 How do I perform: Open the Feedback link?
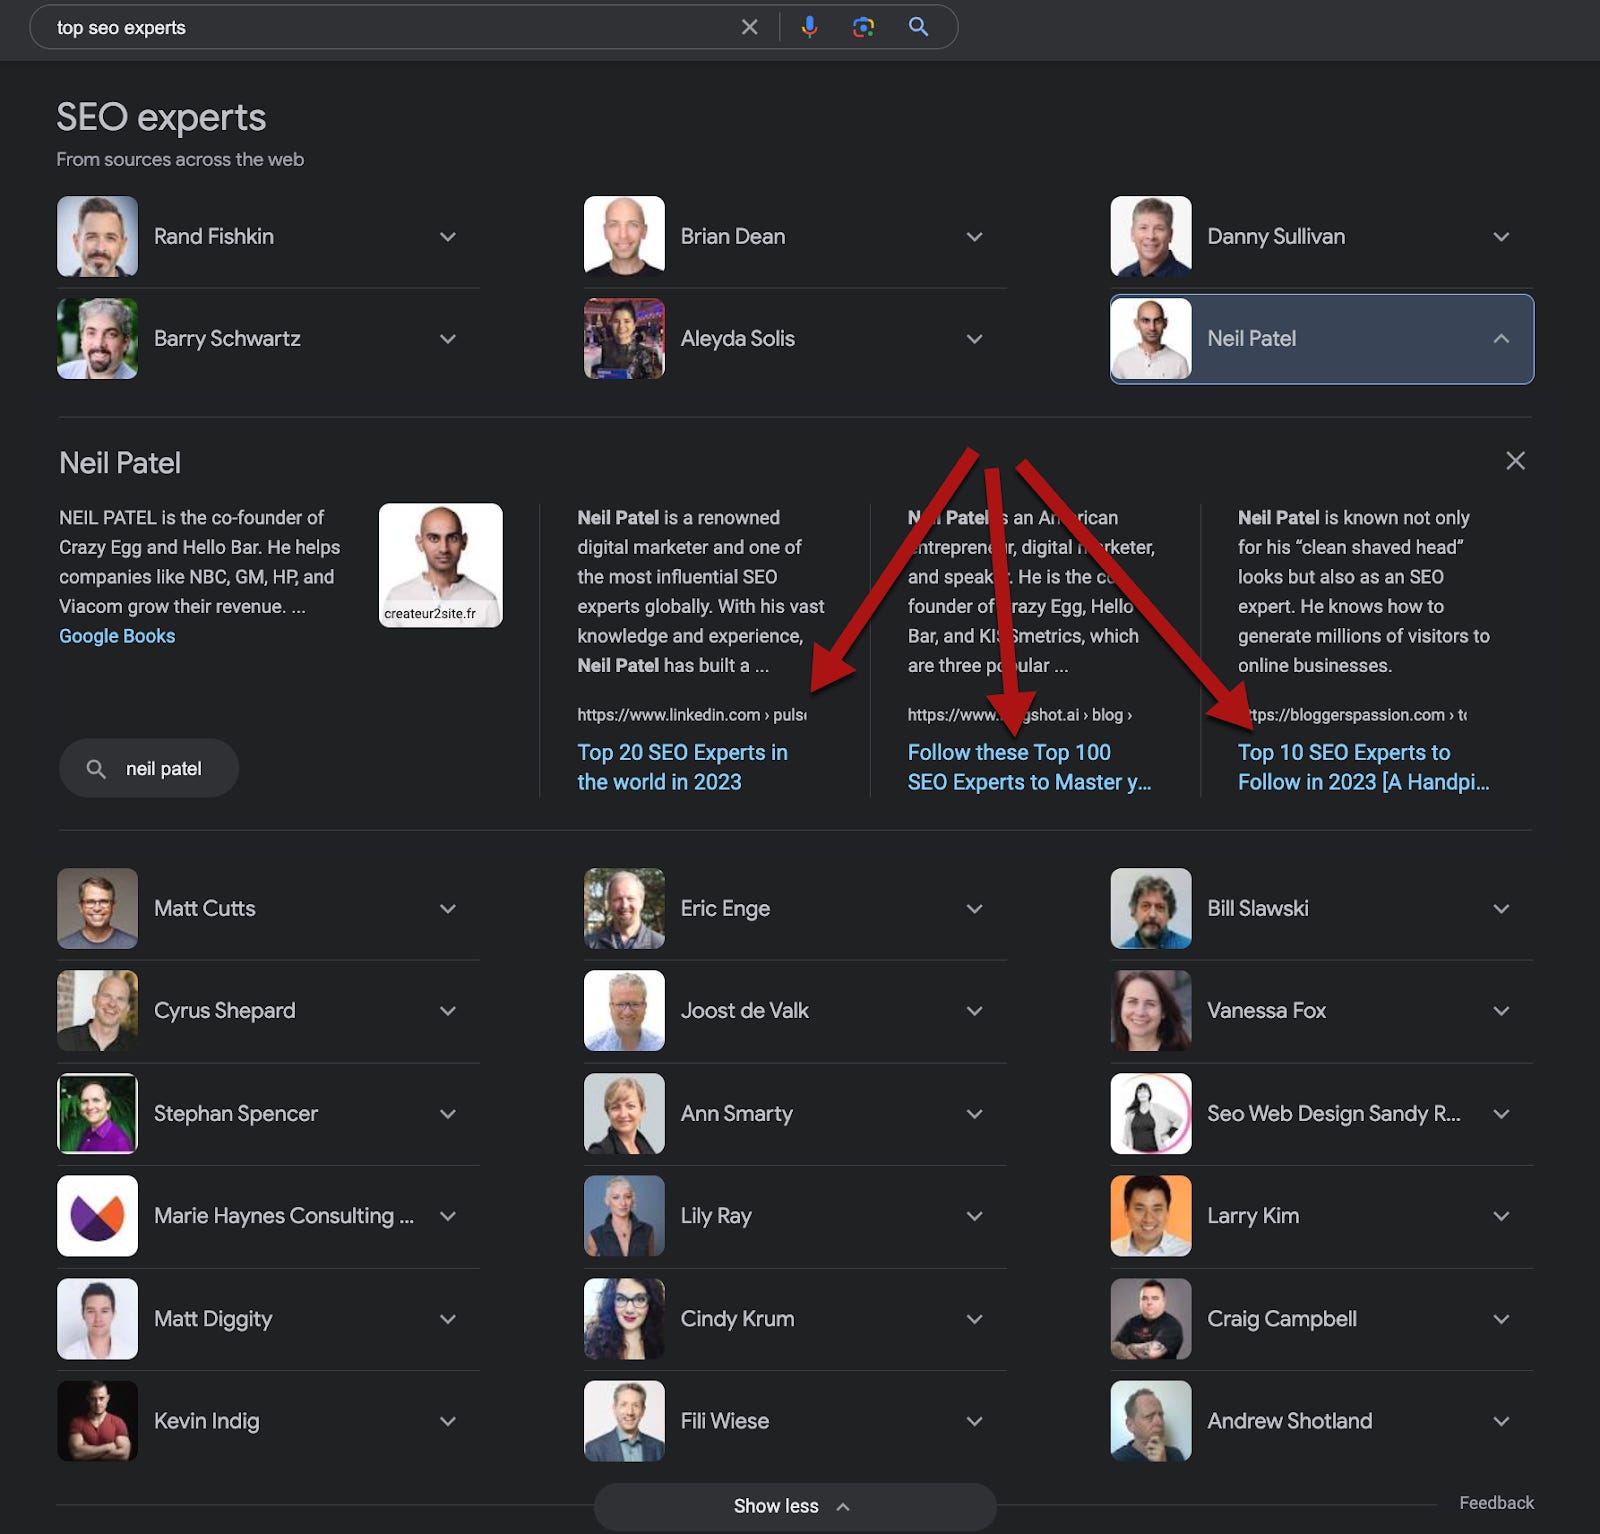tap(1496, 1503)
